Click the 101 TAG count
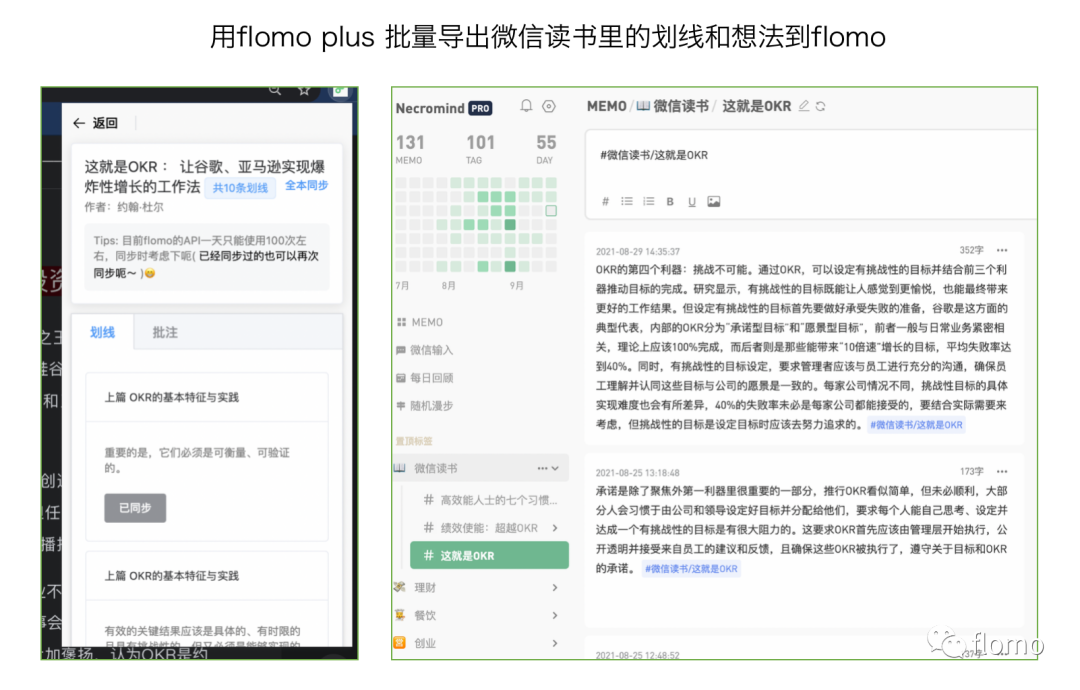 [480, 149]
